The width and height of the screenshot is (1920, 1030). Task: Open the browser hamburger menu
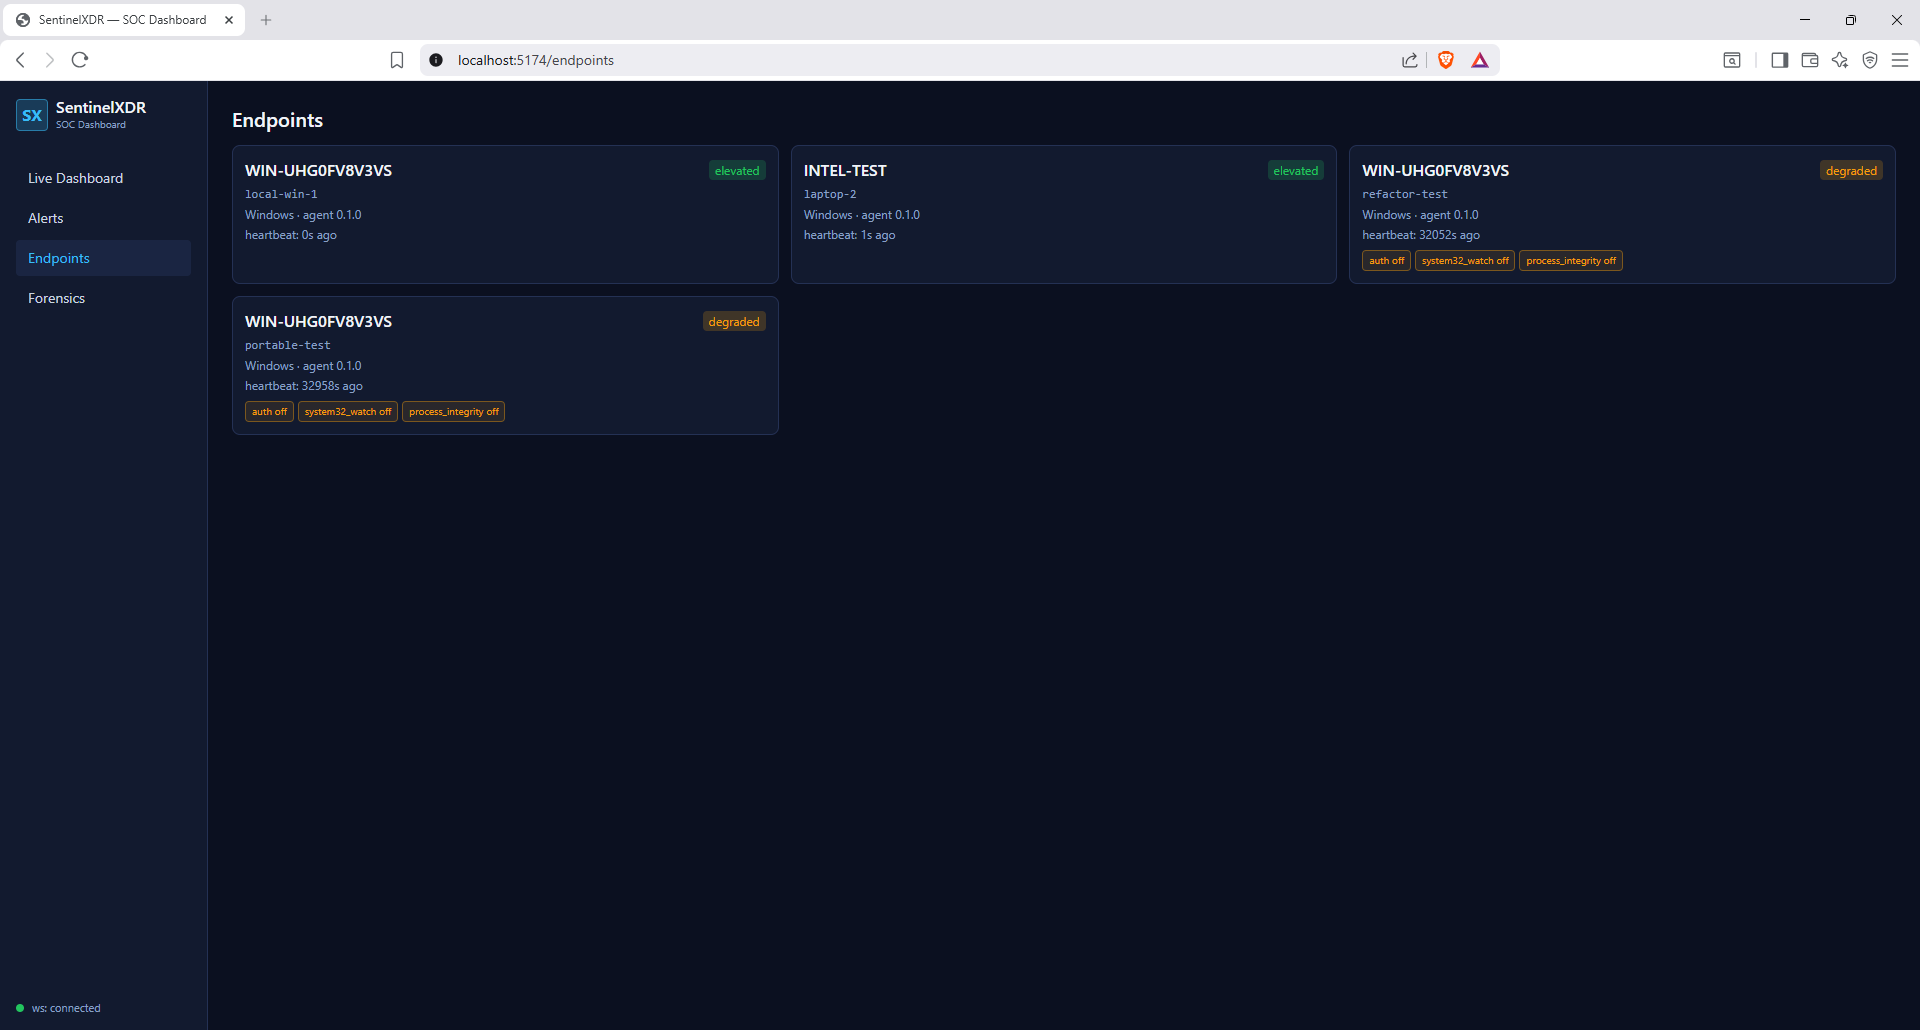click(x=1900, y=60)
